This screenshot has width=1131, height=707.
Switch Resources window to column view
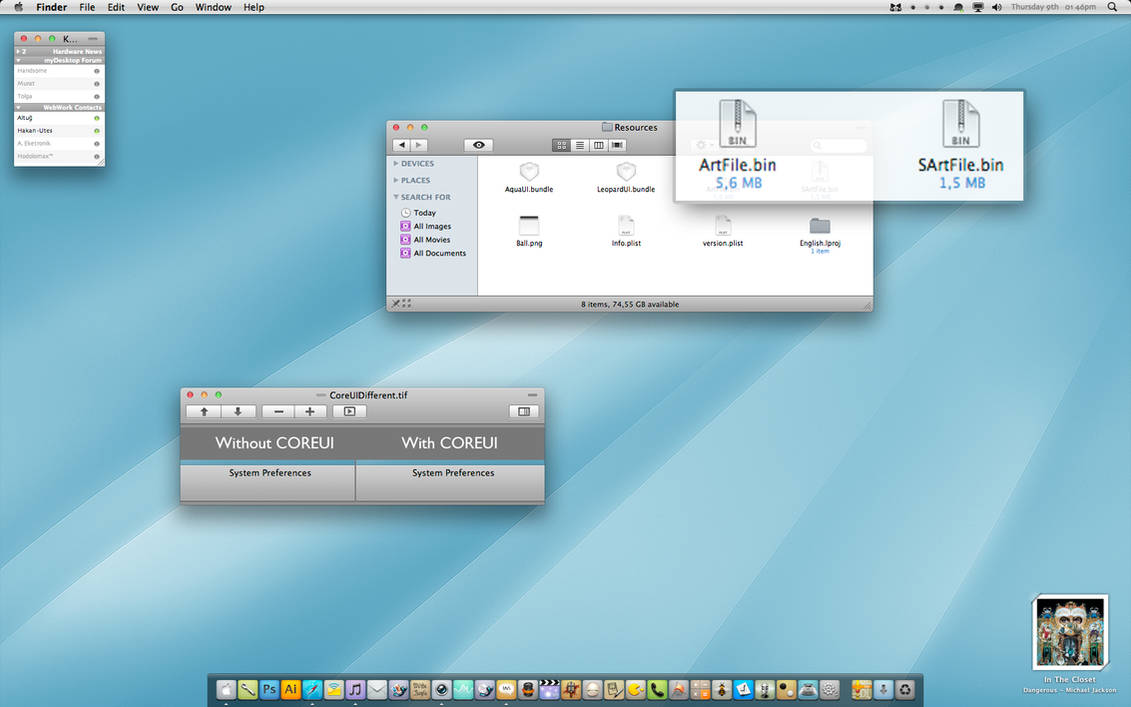[x=599, y=145]
